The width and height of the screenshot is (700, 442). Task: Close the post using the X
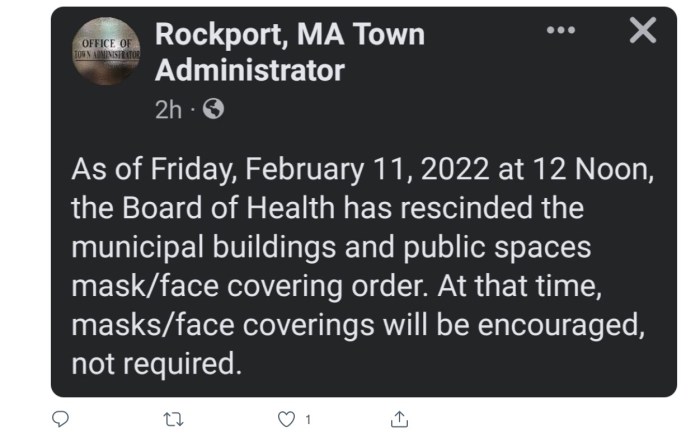click(x=643, y=31)
